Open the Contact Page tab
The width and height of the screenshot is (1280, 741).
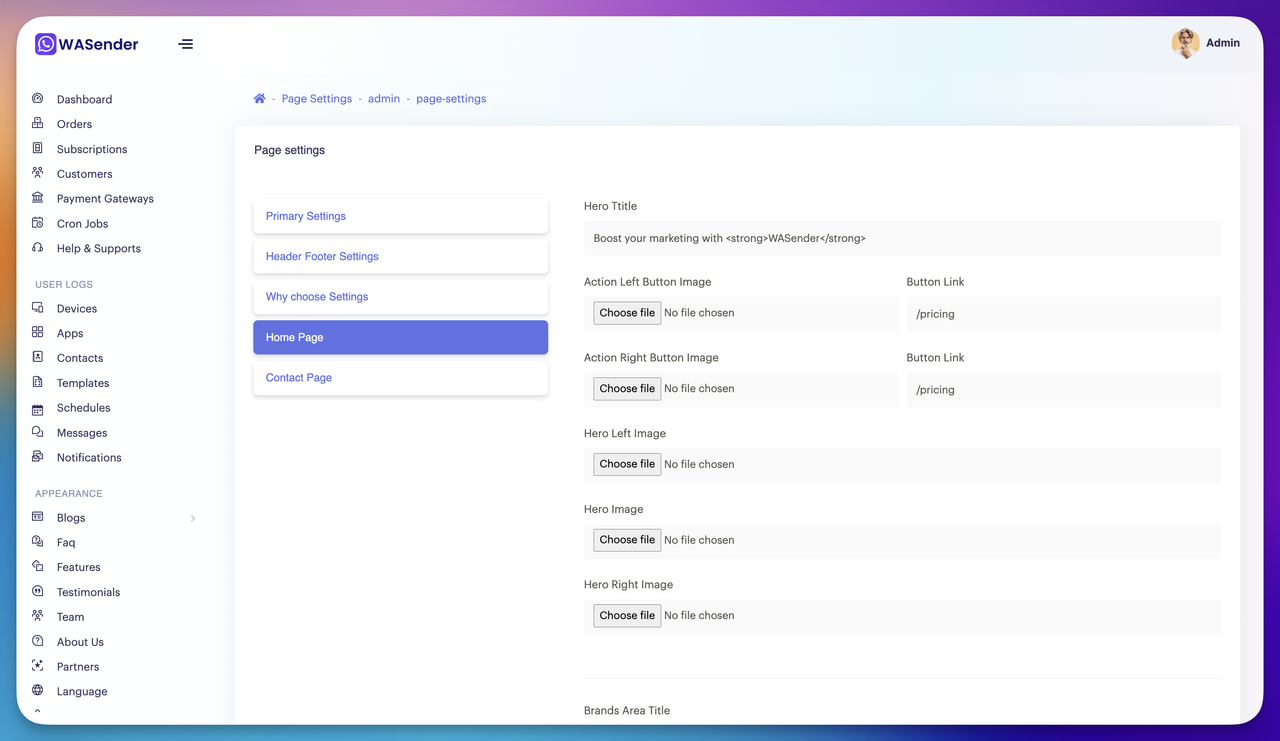(401, 378)
